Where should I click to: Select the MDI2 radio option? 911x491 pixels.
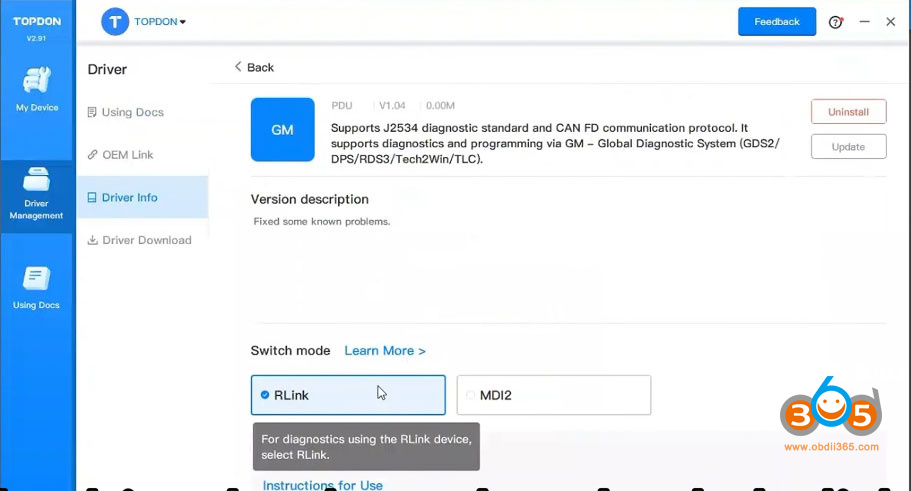(471, 395)
